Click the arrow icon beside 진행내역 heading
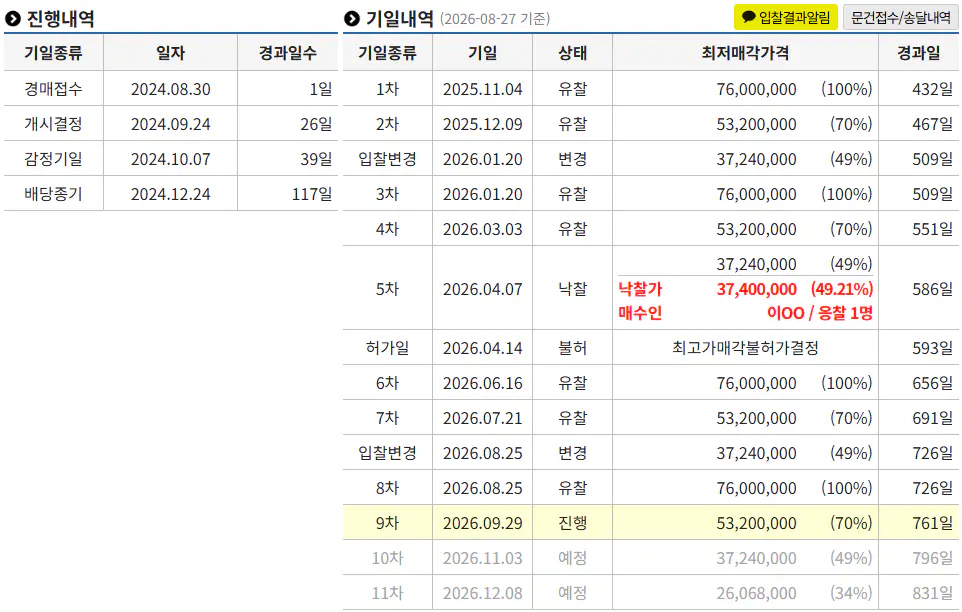Screen dimensions: 962x612 (13, 19)
